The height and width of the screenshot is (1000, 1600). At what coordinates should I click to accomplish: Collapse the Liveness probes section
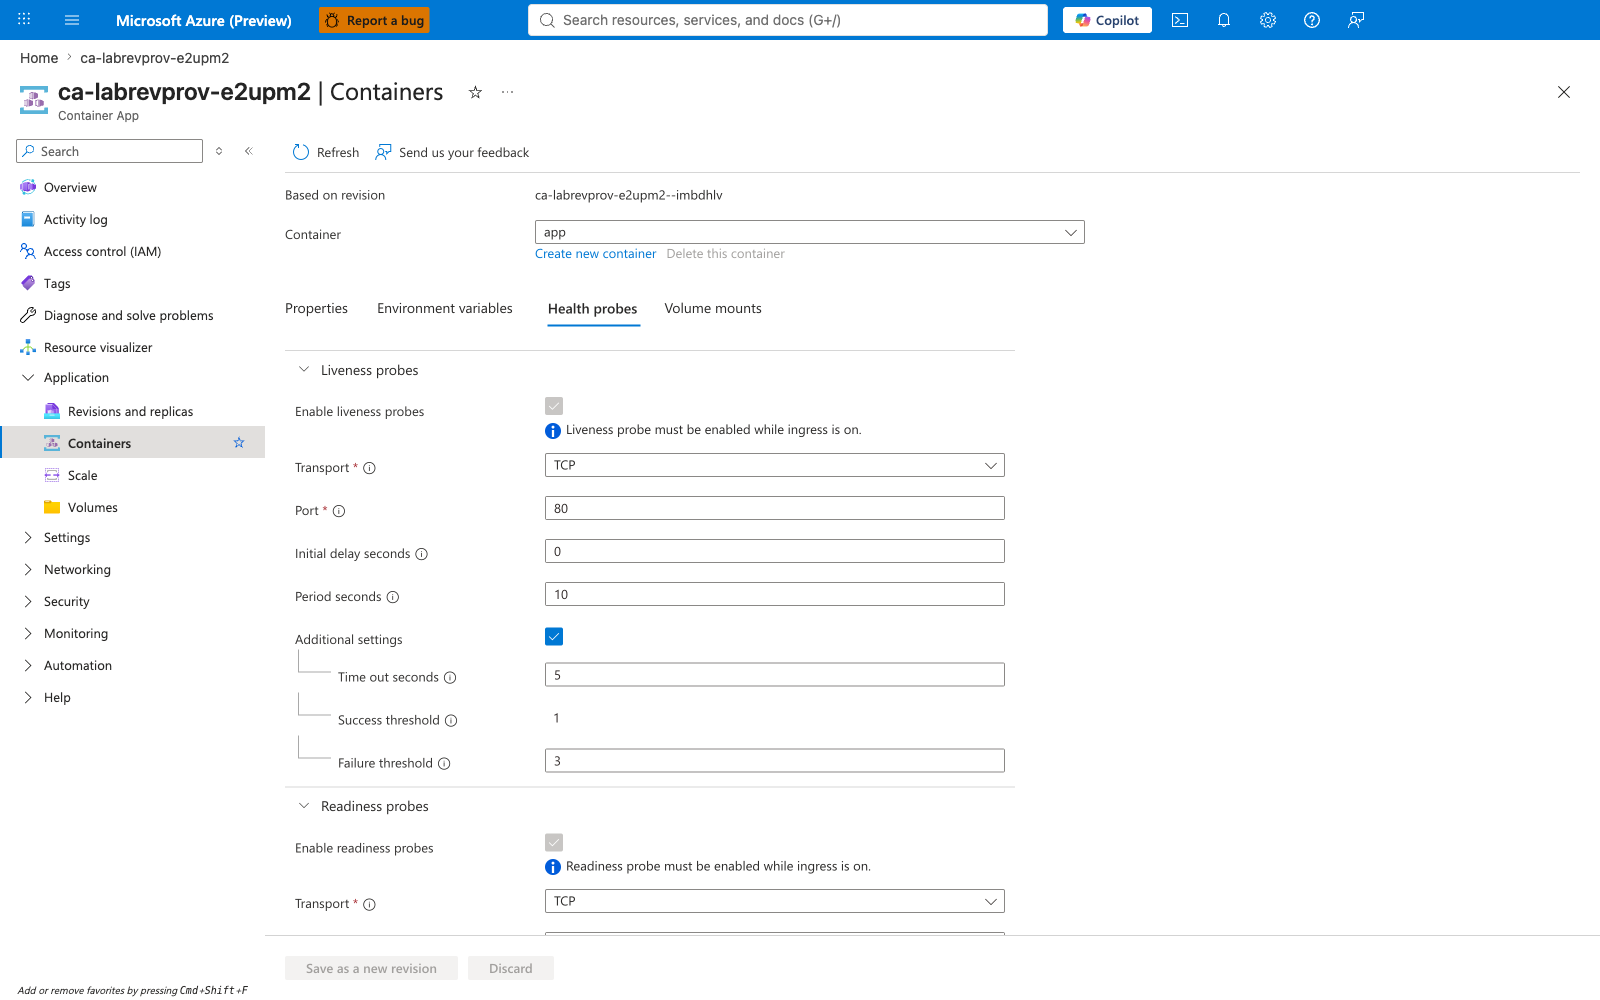(304, 370)
